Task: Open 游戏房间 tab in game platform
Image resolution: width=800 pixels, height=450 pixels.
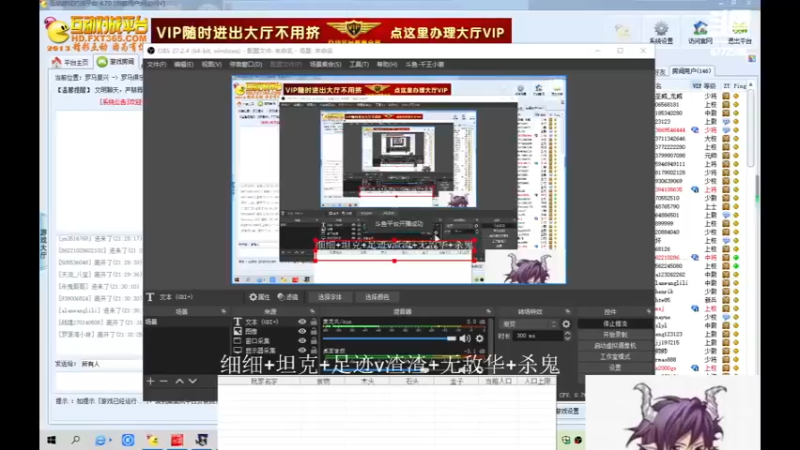Action: point(116,62)
